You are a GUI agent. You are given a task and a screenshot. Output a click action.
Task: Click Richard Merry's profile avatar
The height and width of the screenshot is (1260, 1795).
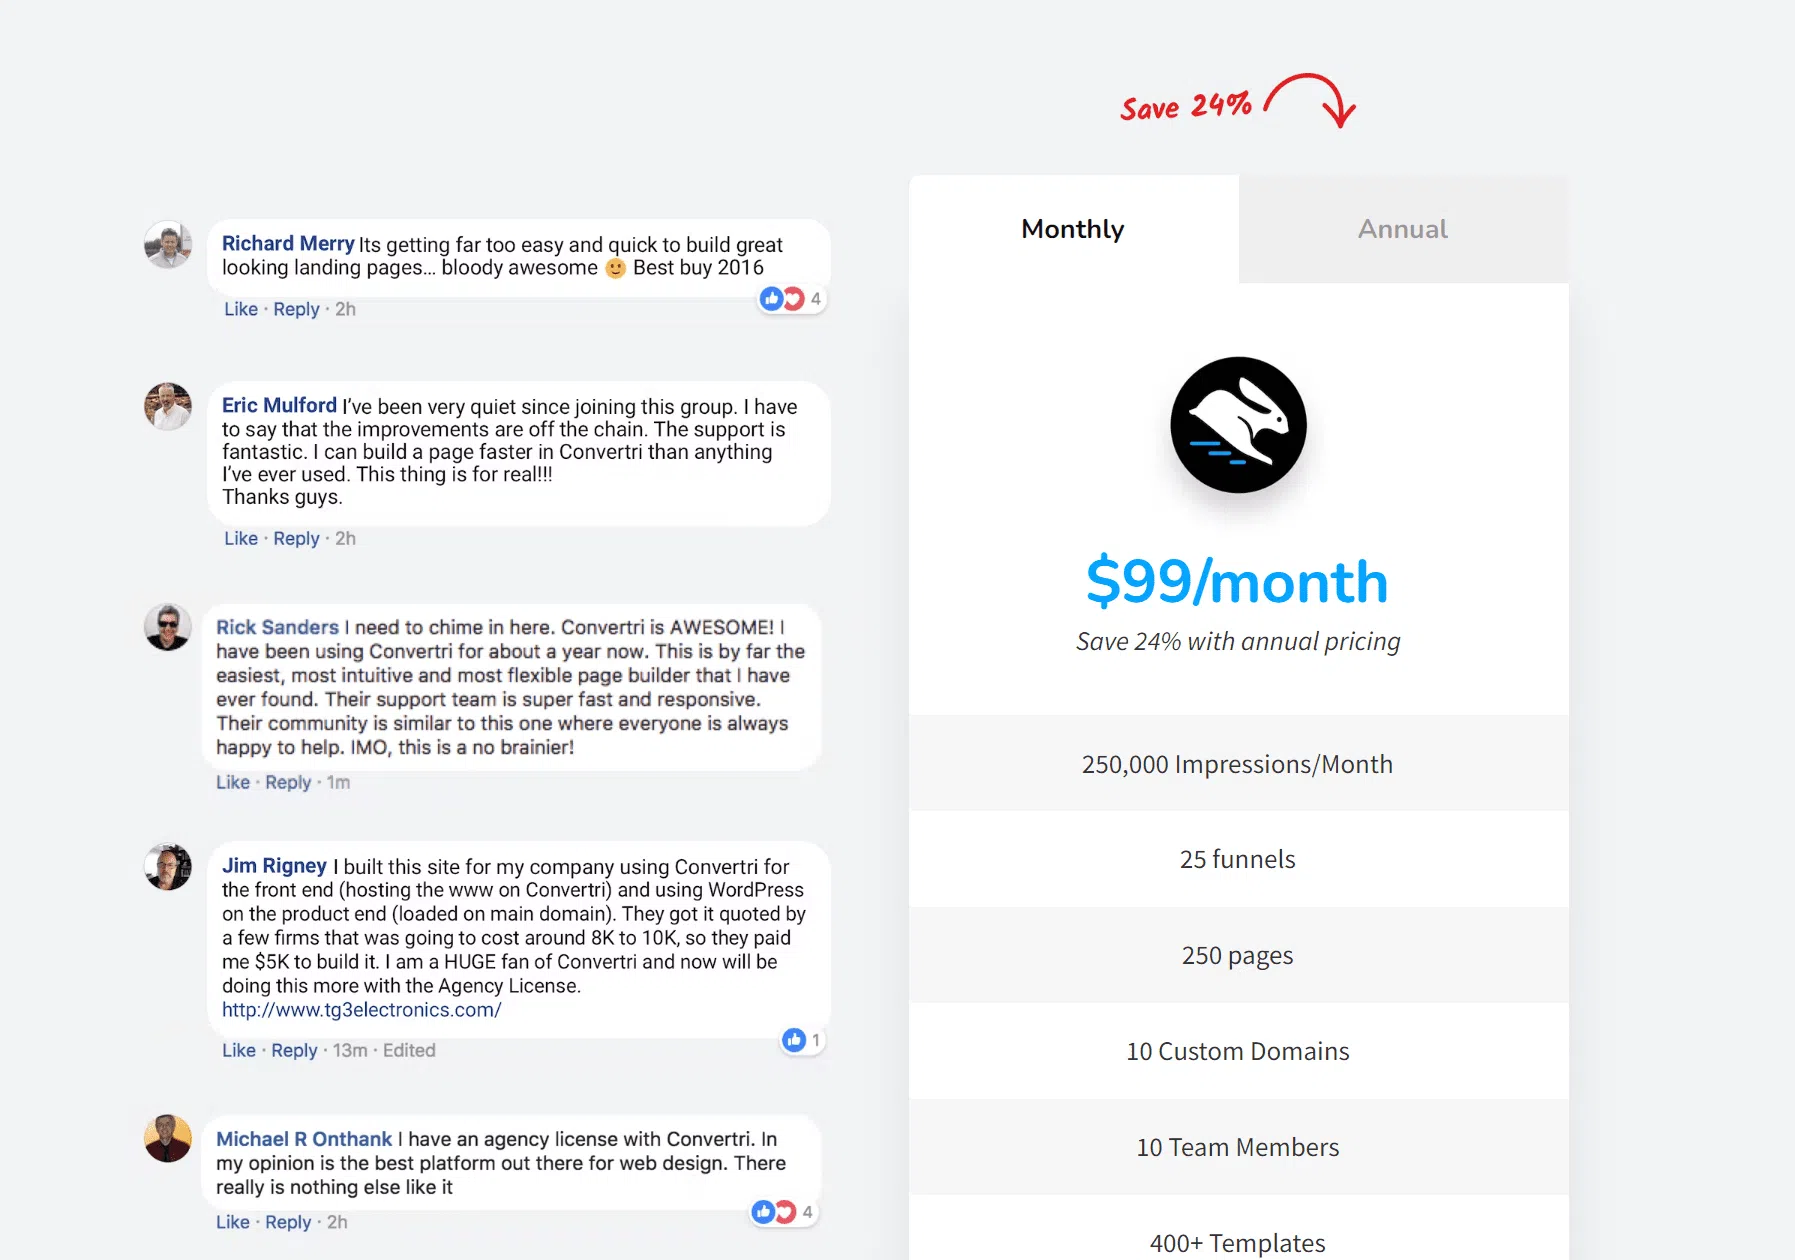pos(168,245)
